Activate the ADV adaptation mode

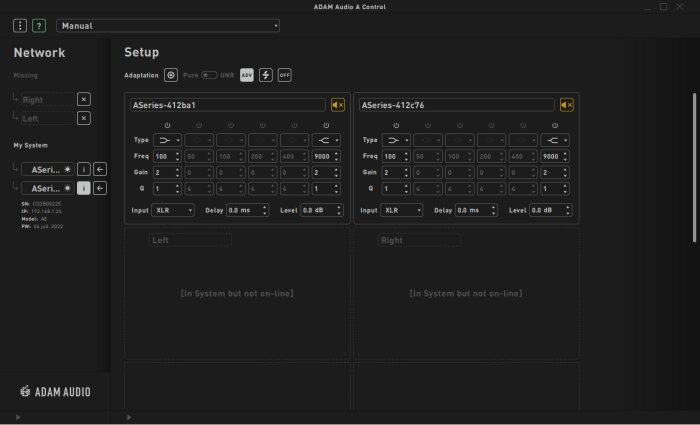(246, 75)
